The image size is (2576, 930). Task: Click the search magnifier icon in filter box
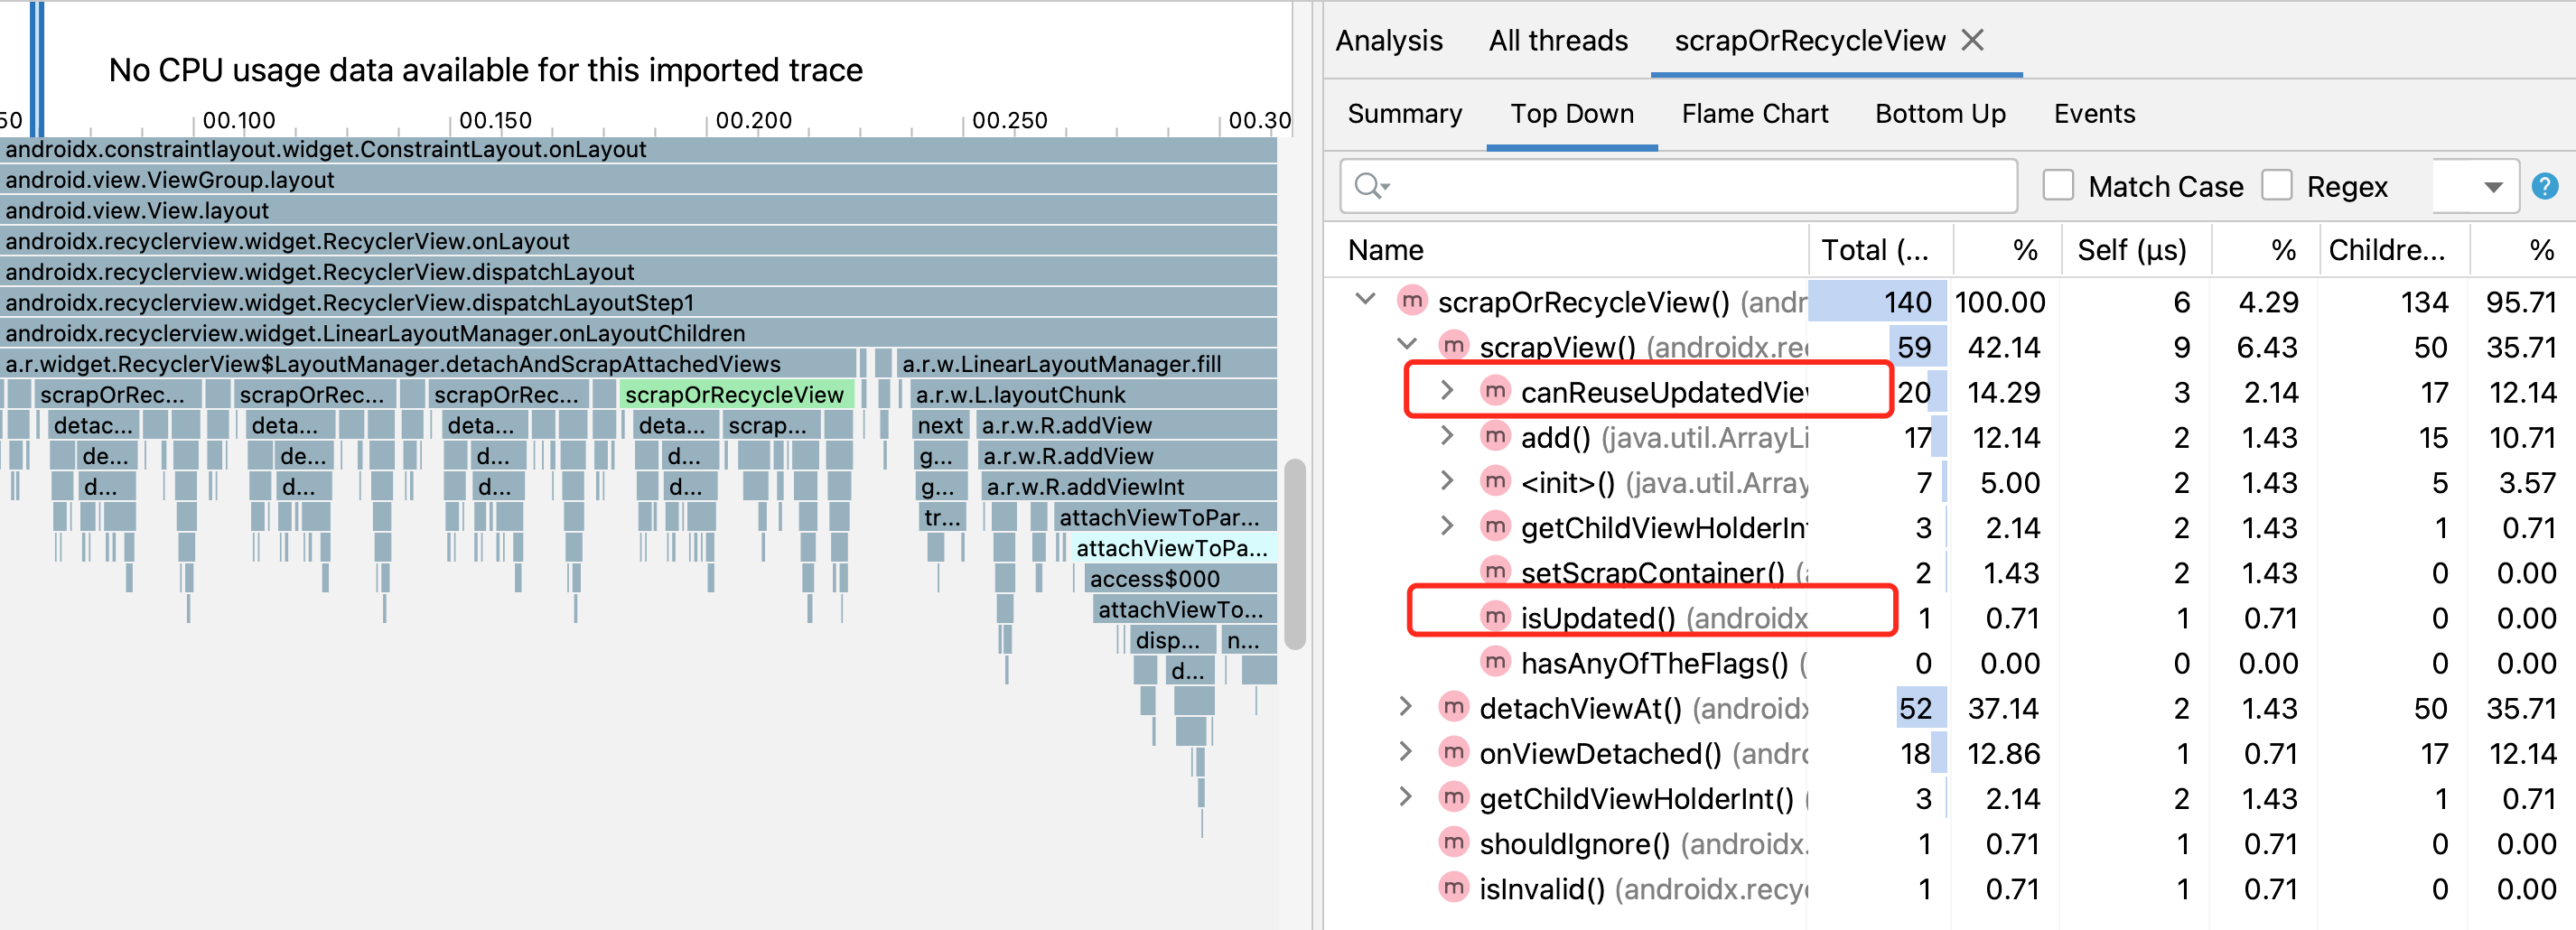1369,186
